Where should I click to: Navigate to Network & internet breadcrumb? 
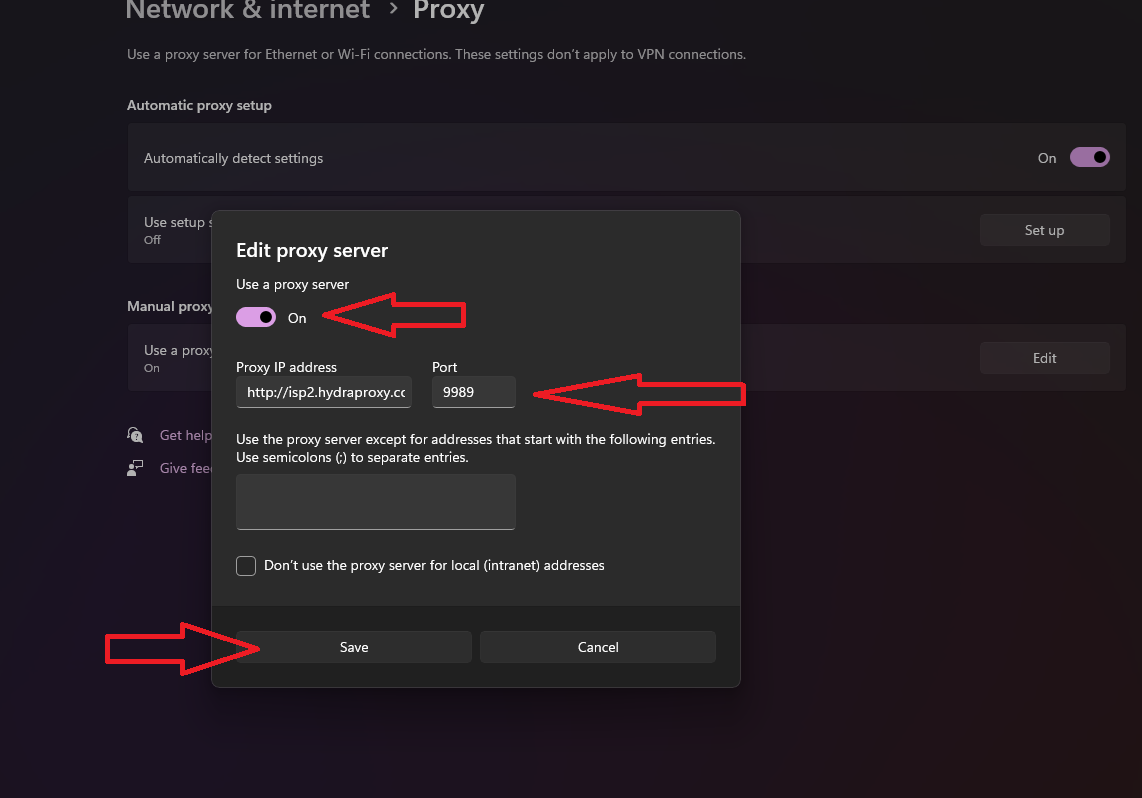coord(247,11)
